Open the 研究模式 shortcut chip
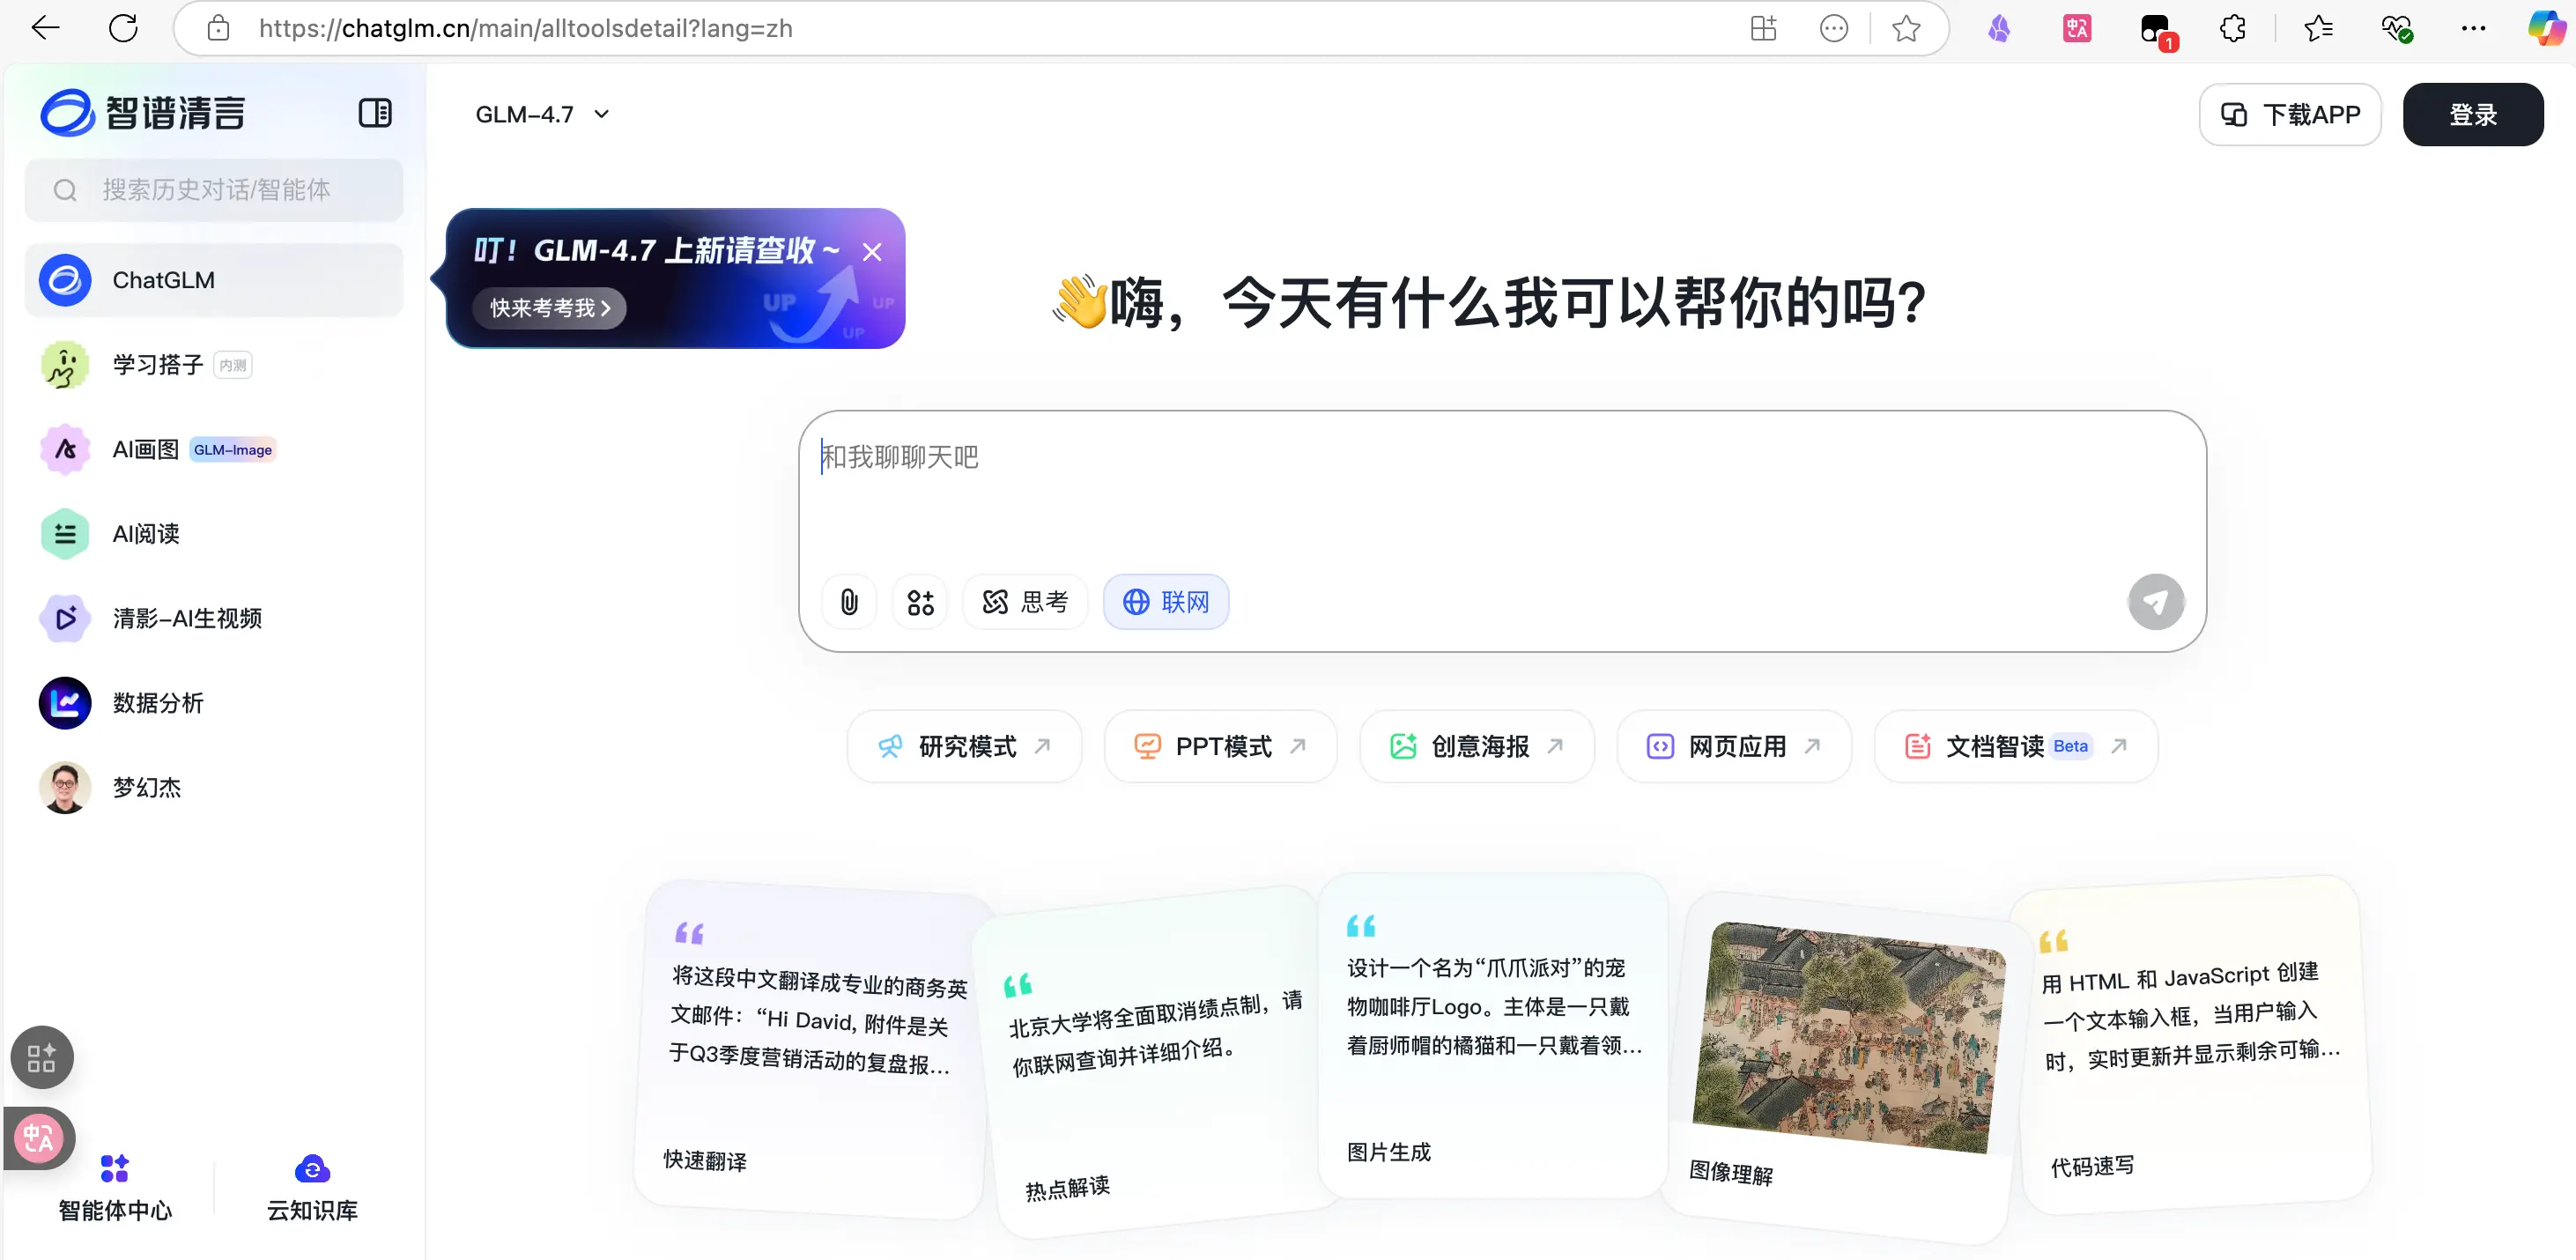Screen dimensions: 2576x1260 [x=964, y=746]
